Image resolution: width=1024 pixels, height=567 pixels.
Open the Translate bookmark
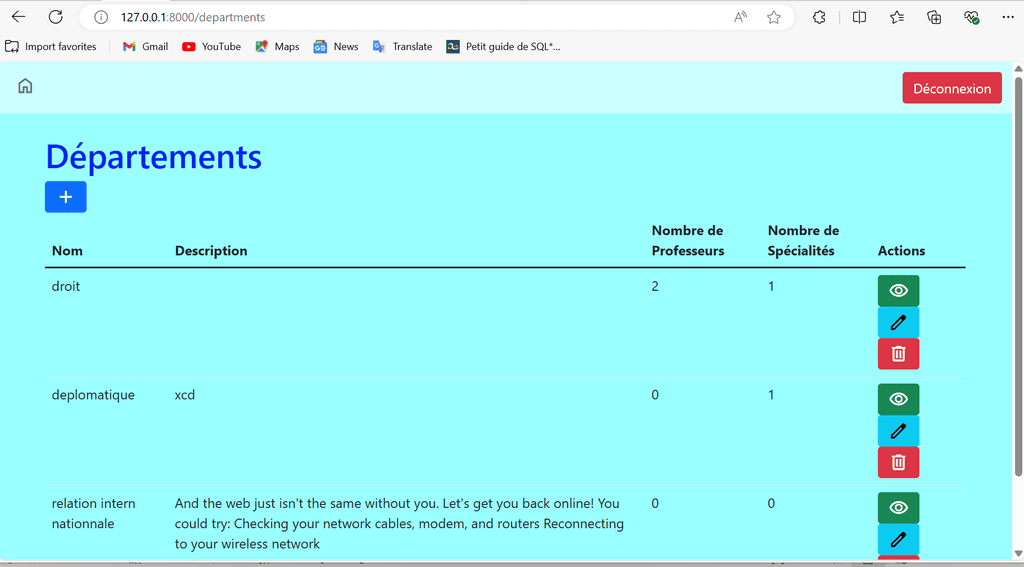pyautogui.click(x=402, y=46)
